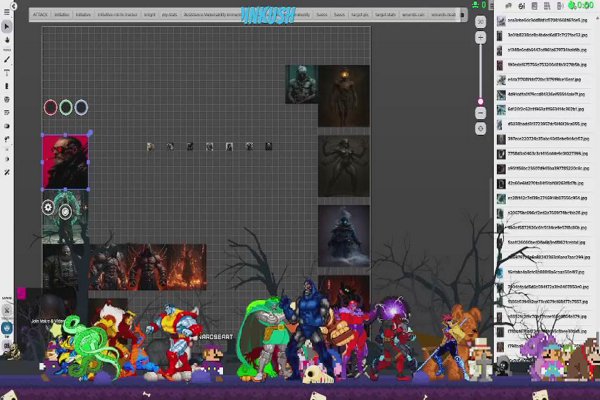Image resolution: width=600 pixels, height=400 pixels.
Task: Pick the layer tool below the Select arrow
Action: (7, 40)
